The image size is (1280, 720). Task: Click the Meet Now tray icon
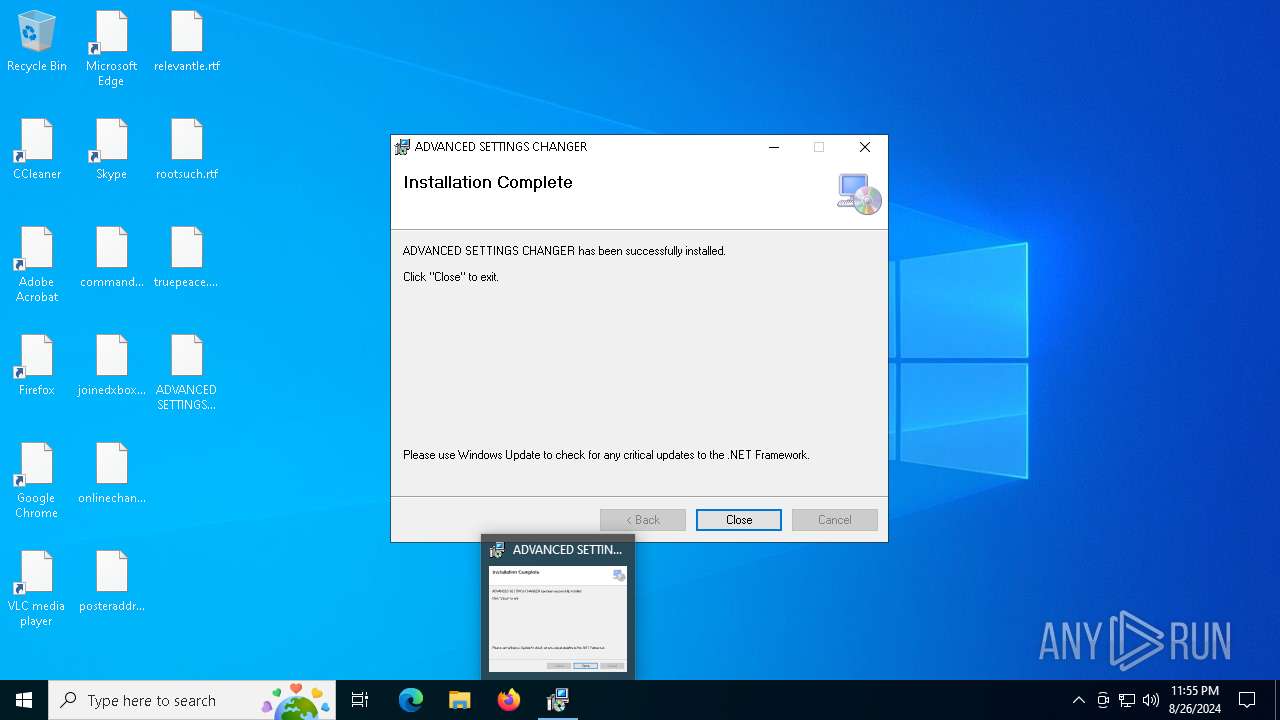1103,700
